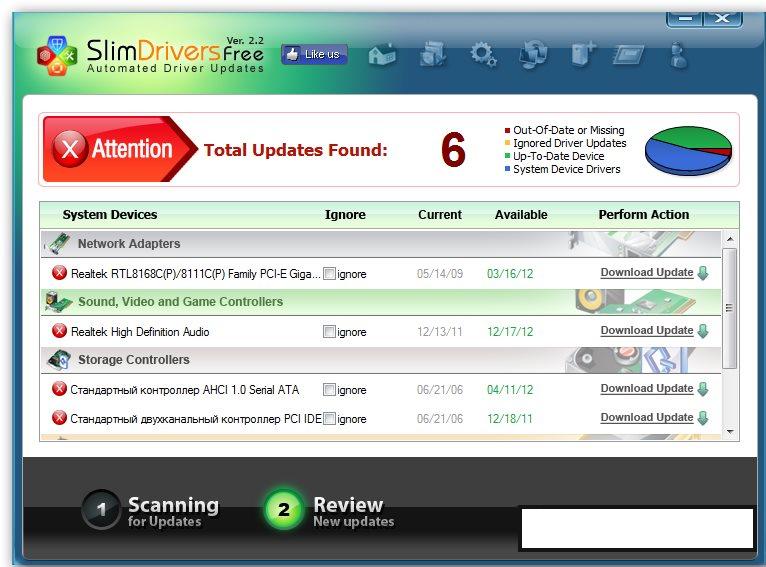Click the Storage Controllers category icon
Screen dimensions: 766x567
[59, 359]
